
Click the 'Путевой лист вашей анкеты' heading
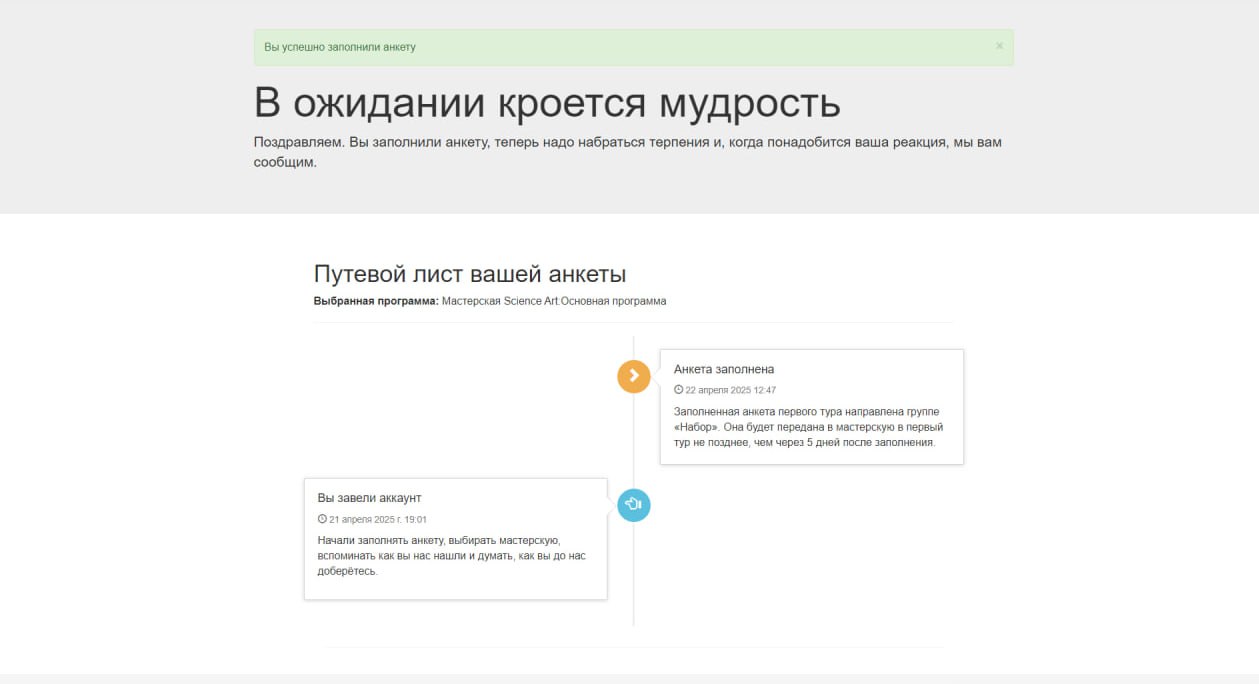pyautogui.click(x=470, y=274)
